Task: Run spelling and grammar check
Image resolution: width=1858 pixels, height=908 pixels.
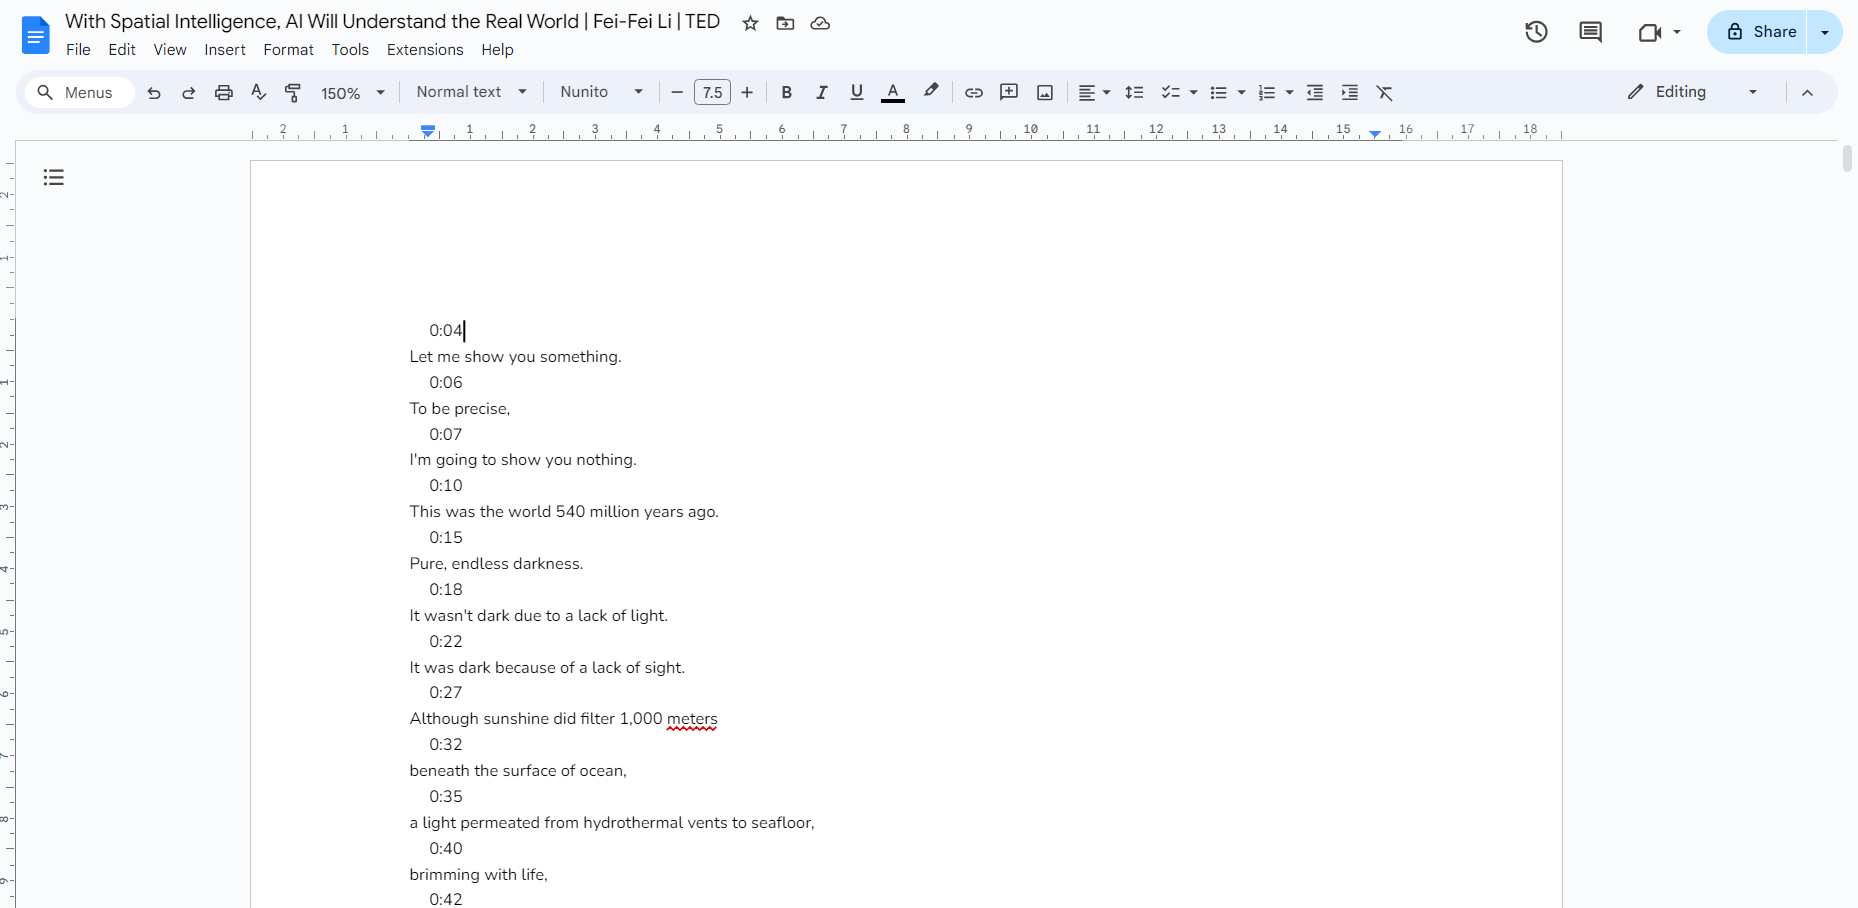Action: [x=258, y=93]
